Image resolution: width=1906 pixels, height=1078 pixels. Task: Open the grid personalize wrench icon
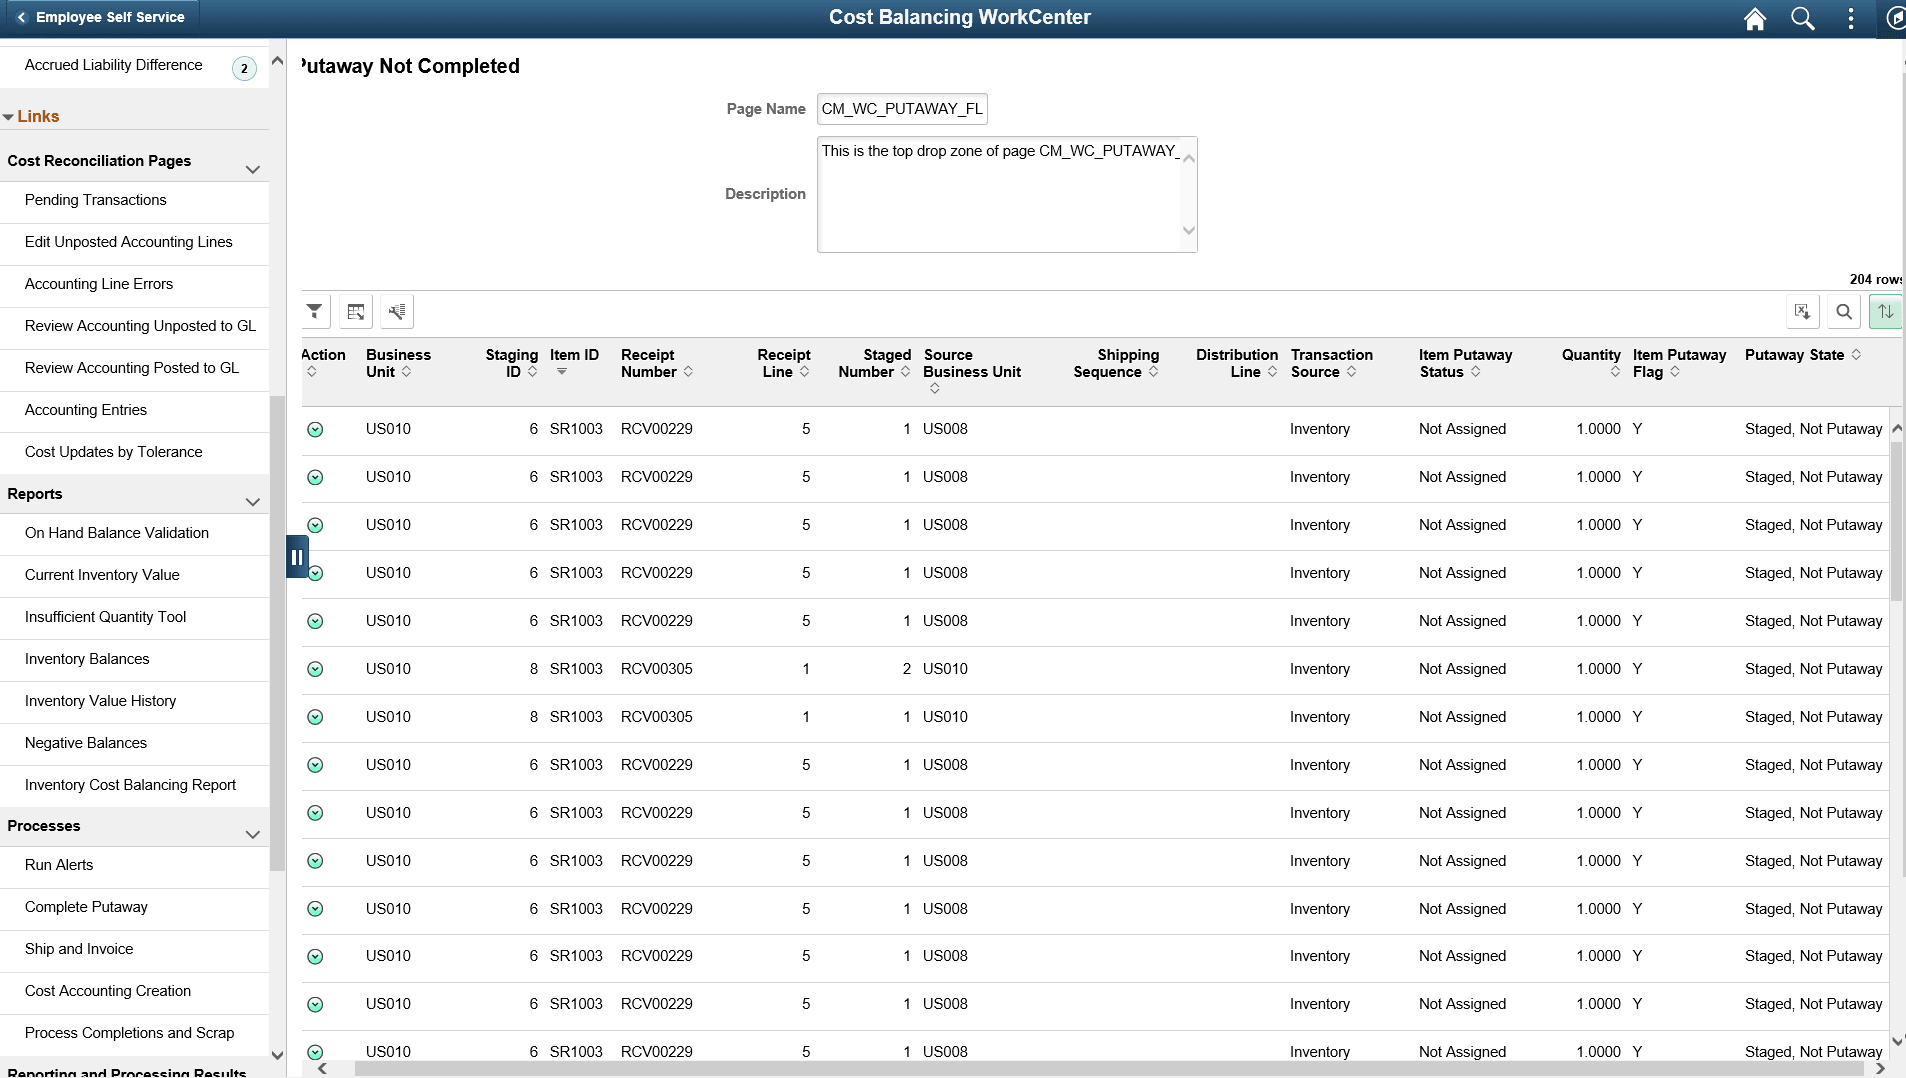pyautogui.click(x=396, y=311)
